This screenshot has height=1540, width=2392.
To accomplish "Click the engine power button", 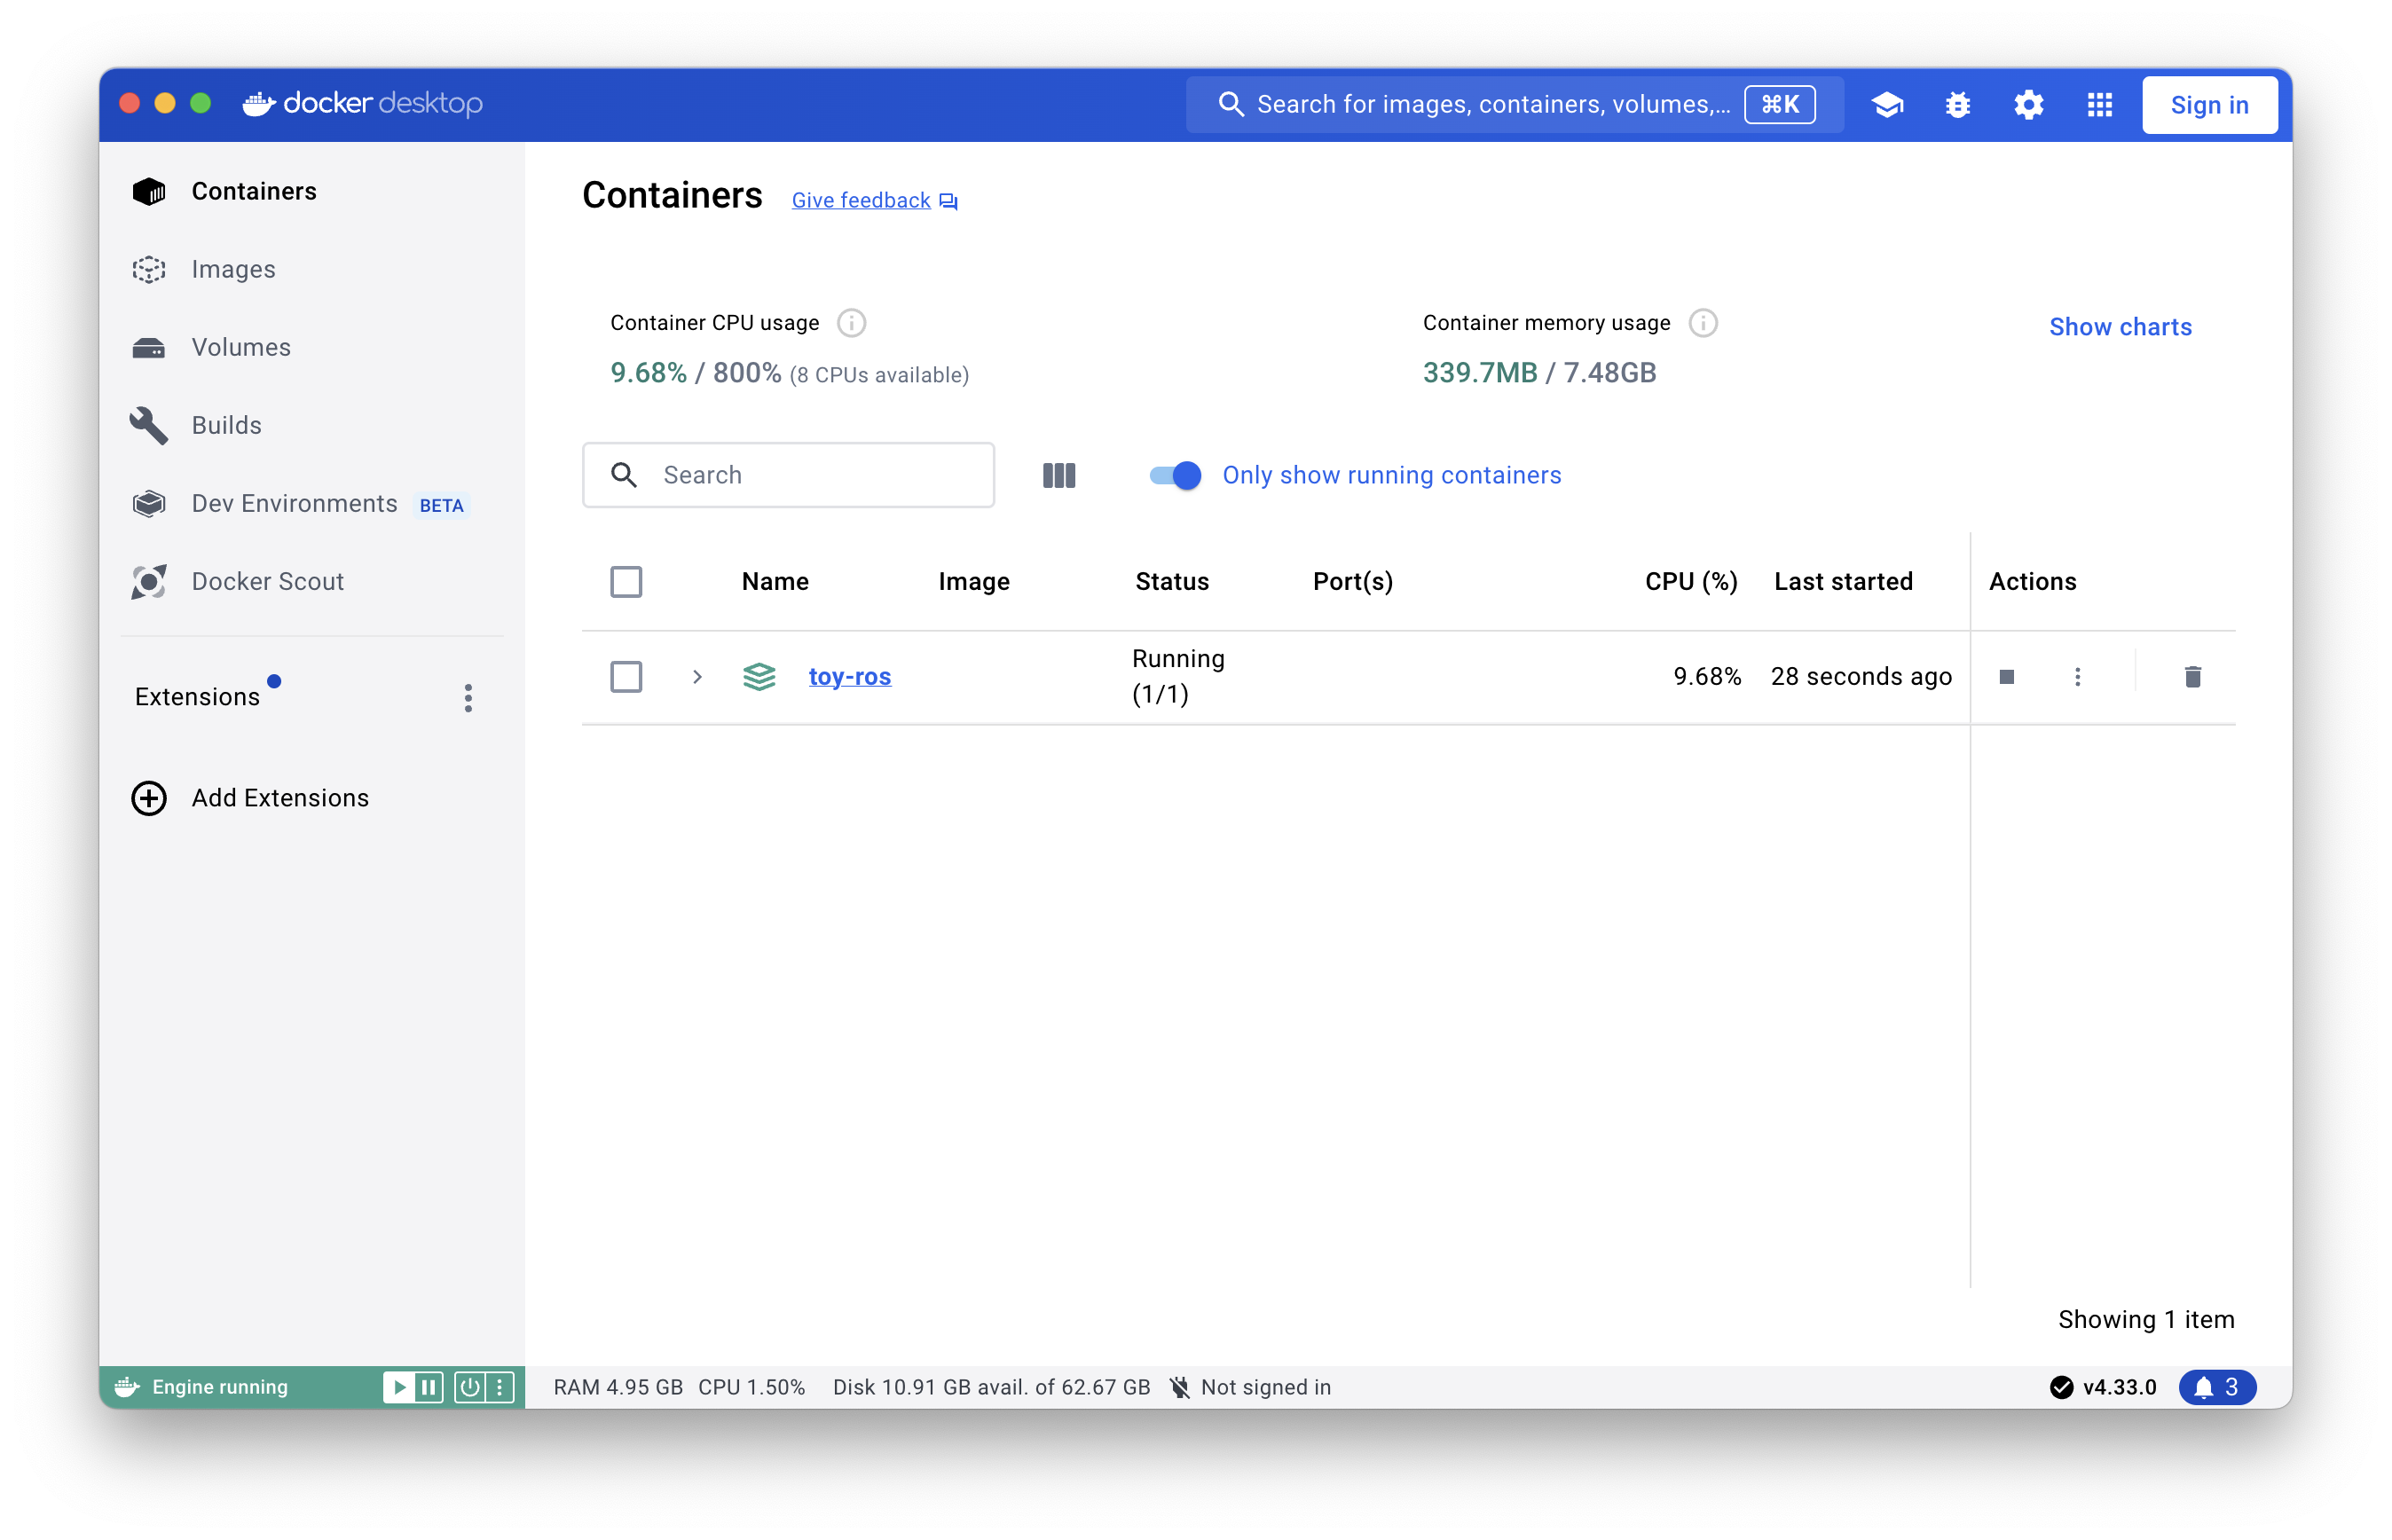I will tap(469, 1387).
